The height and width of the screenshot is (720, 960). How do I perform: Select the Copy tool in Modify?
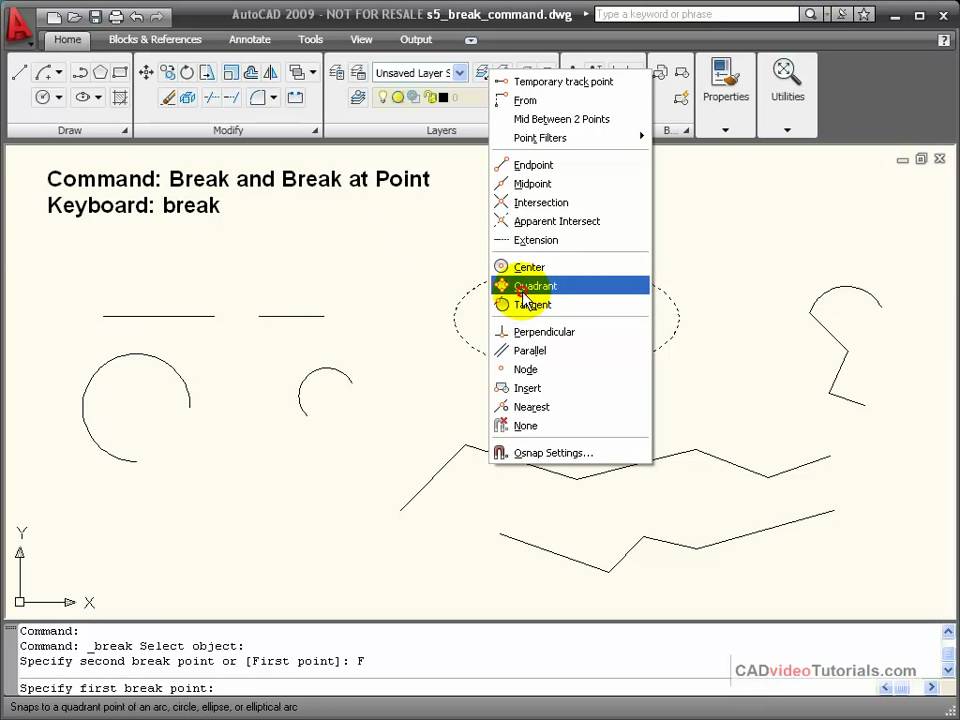click(x=167, y=73)
